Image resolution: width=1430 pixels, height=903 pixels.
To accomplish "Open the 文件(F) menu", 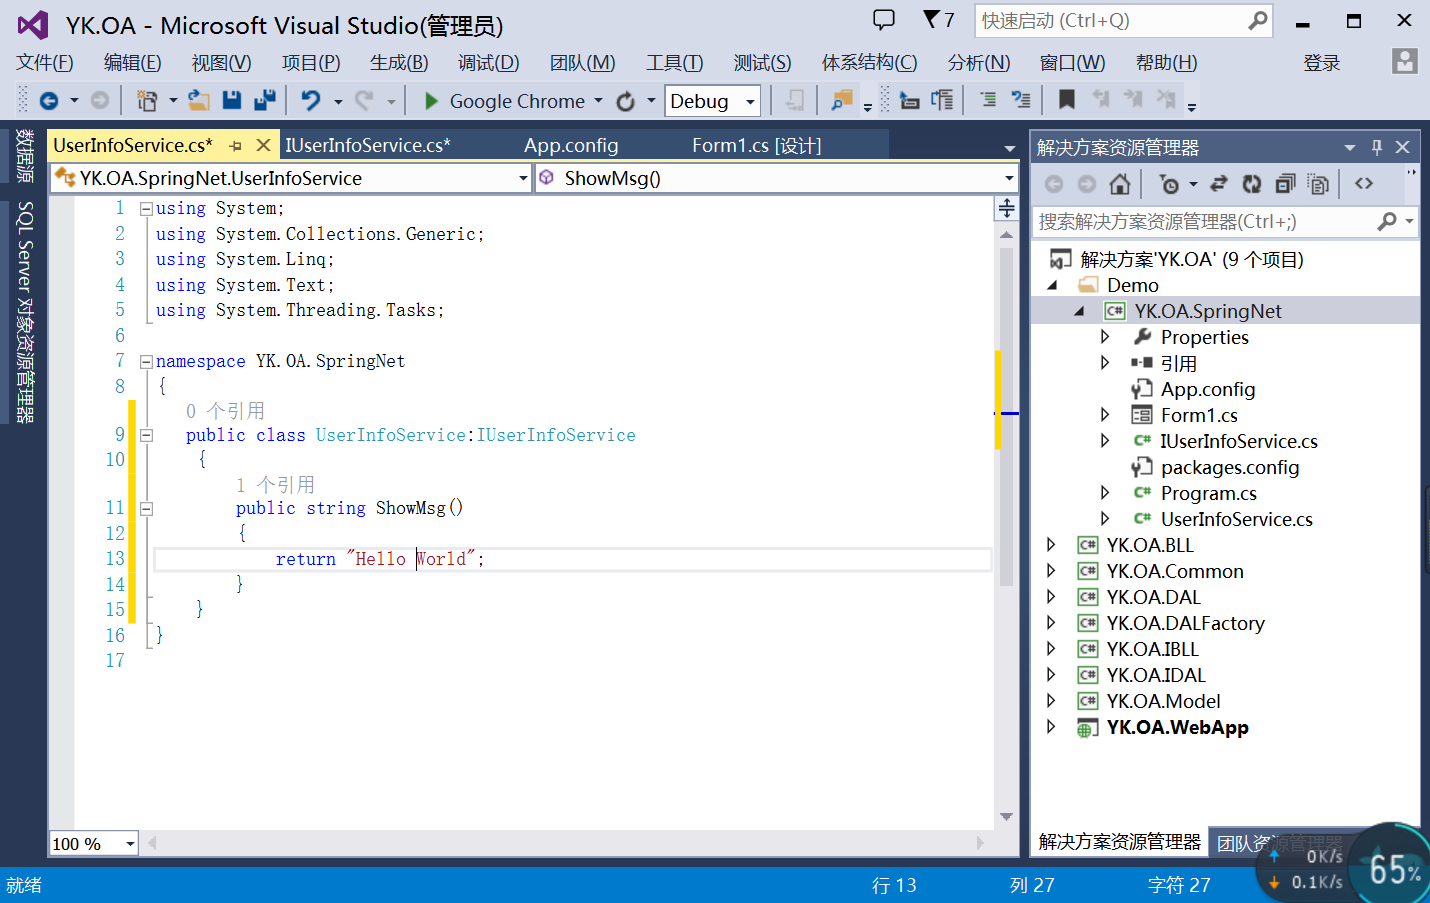I will [x=45, y=63].
